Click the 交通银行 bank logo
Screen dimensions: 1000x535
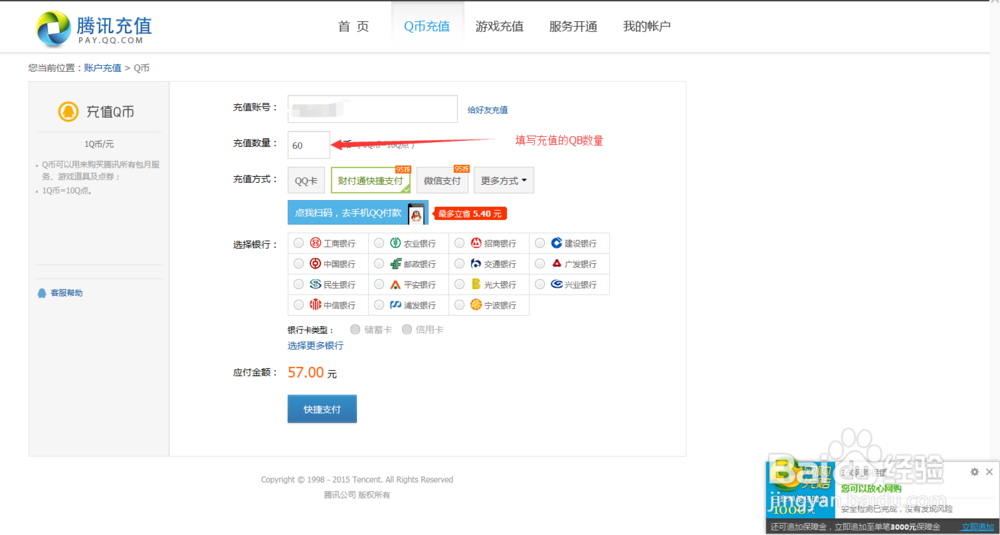476,263
